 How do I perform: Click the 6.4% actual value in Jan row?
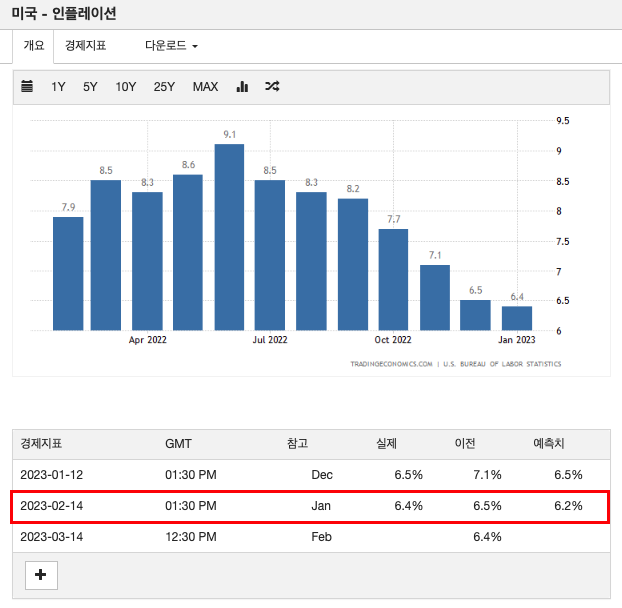409,506
